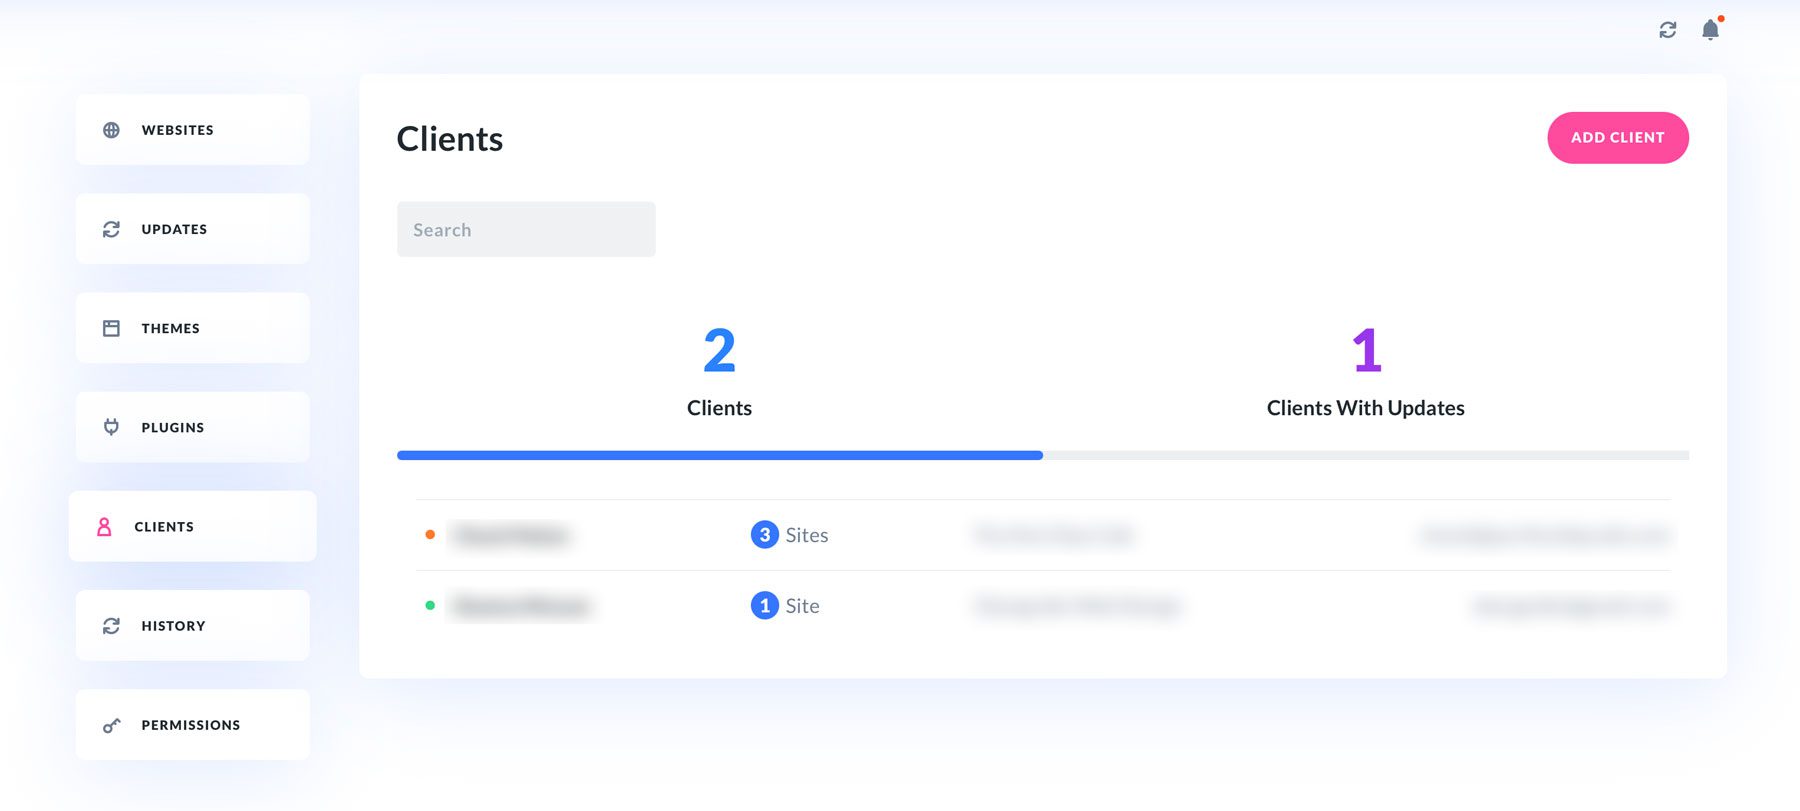Click the arrows icon beside History

tap(111, 626)
